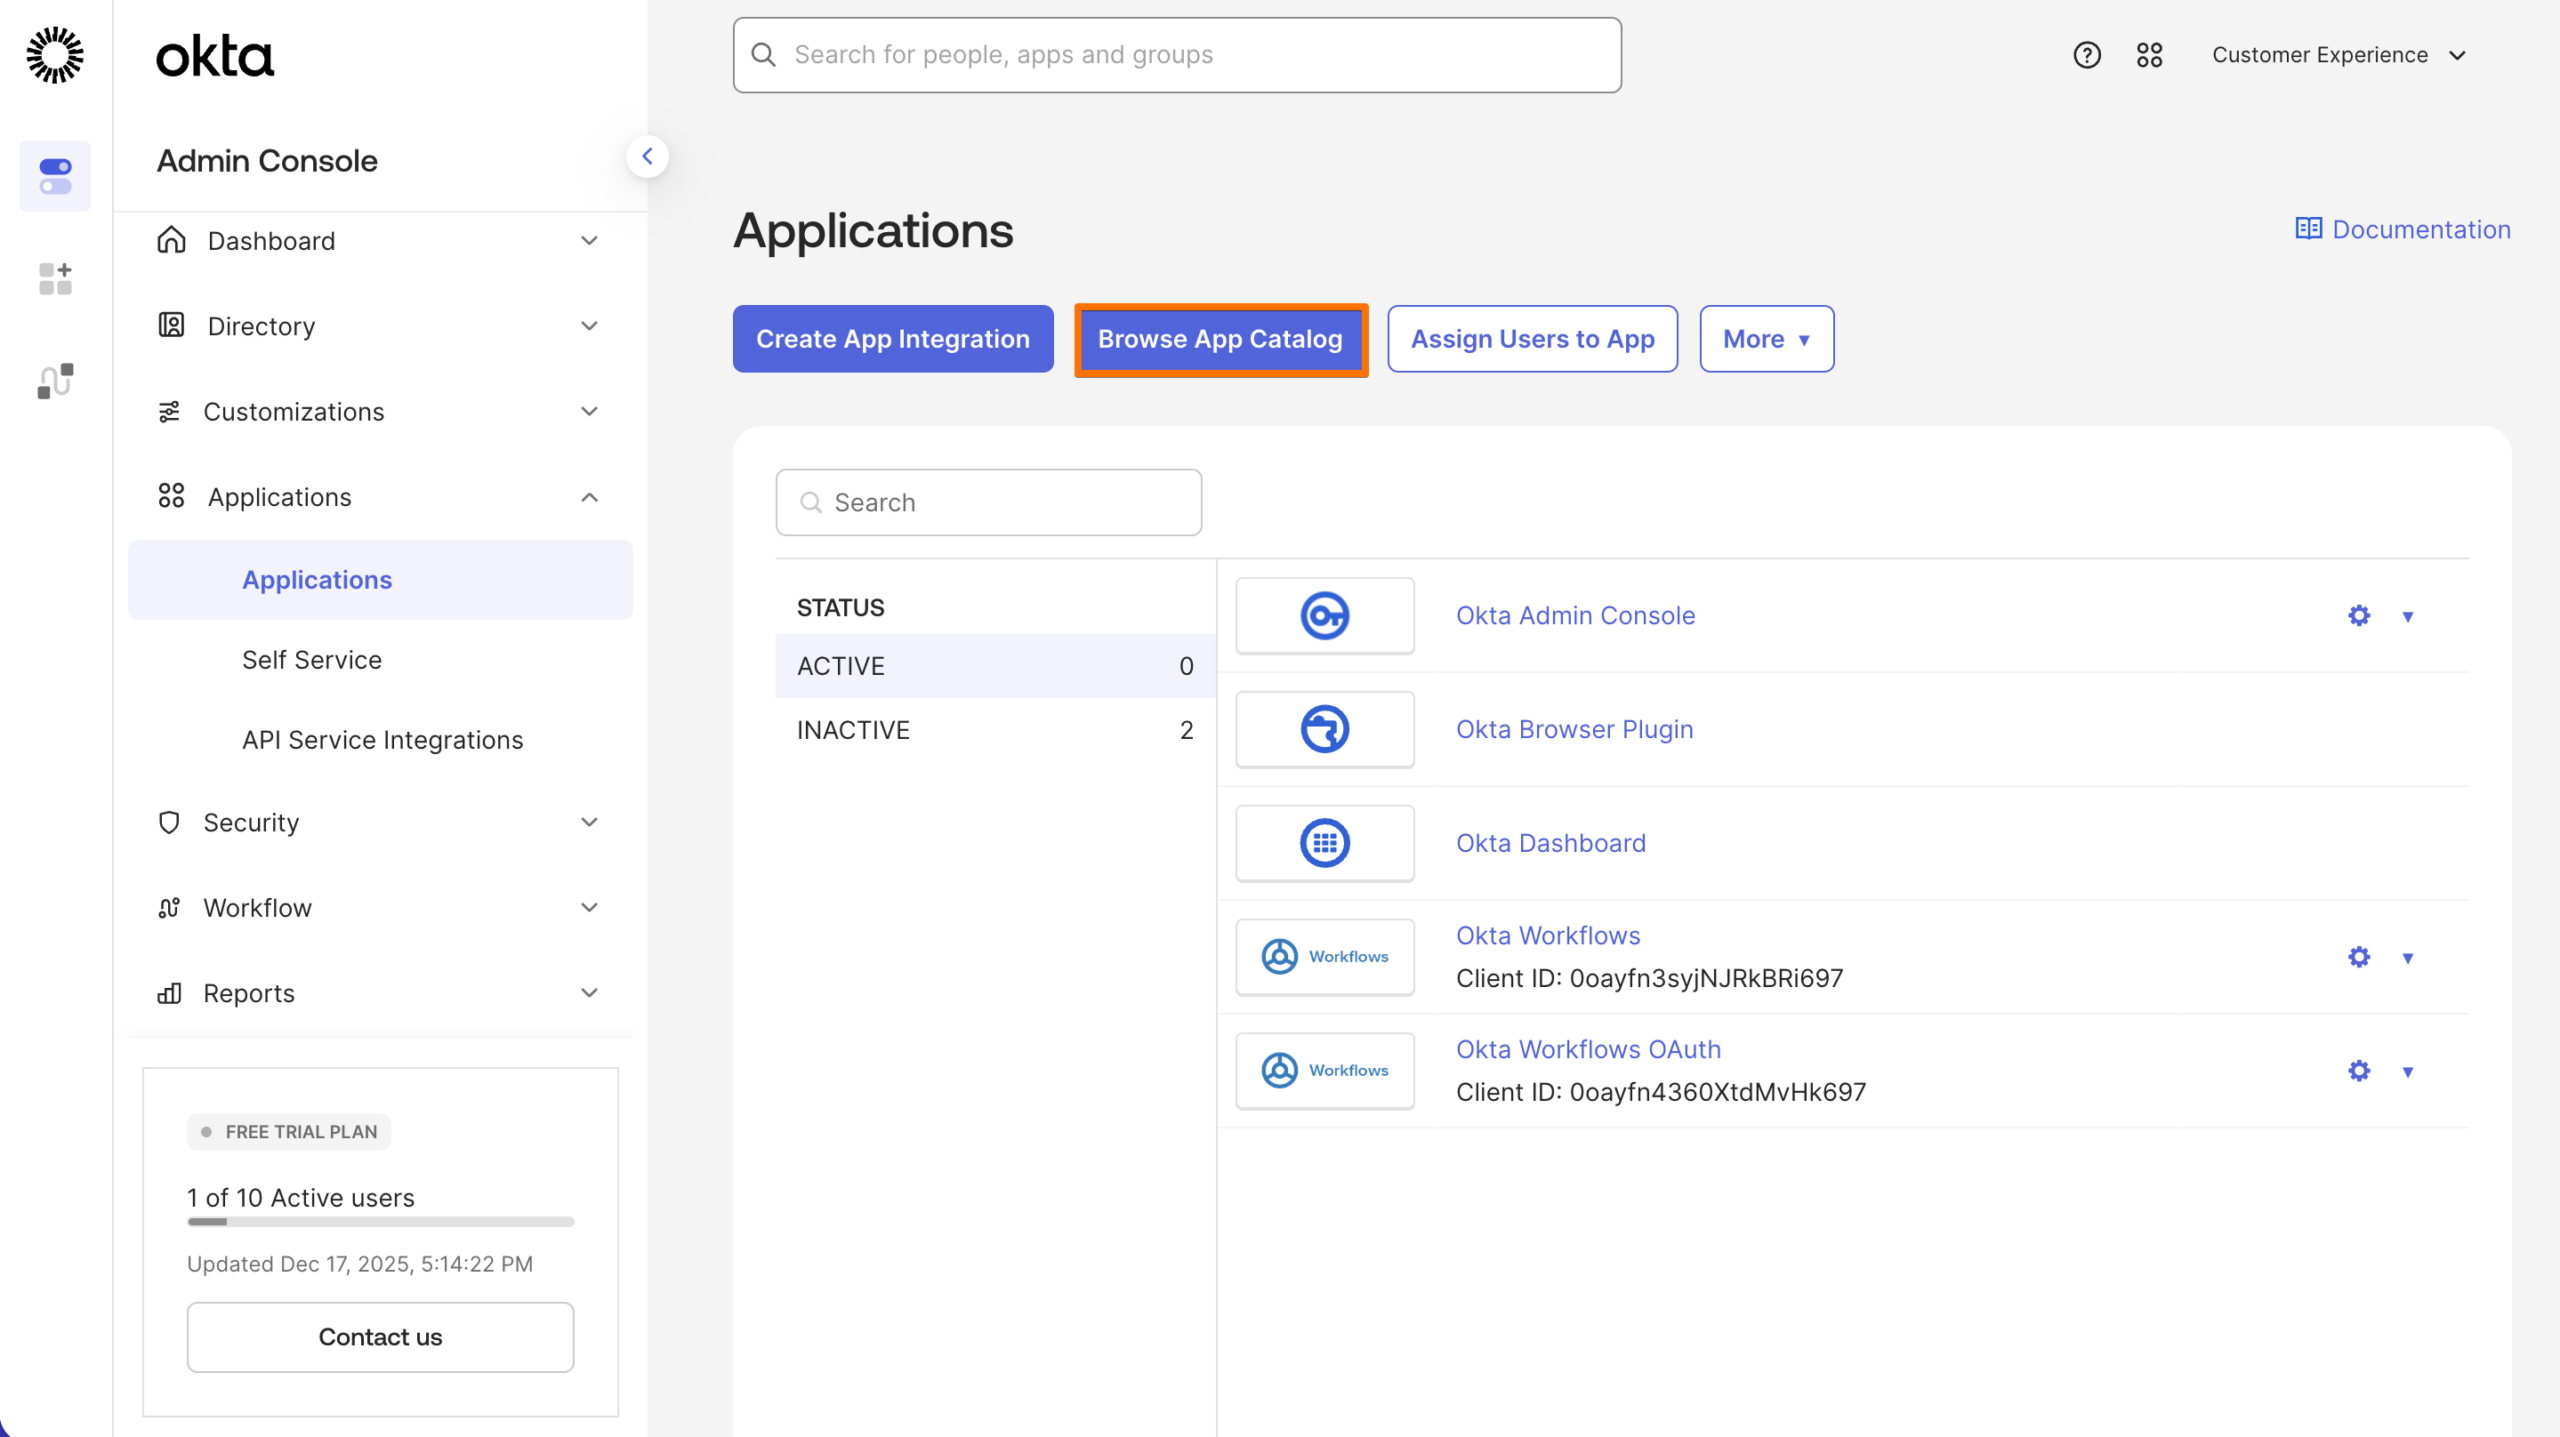Select the Dashboard home icon
This screenshot has width=2560, height=1437.
tap(169, 240)
